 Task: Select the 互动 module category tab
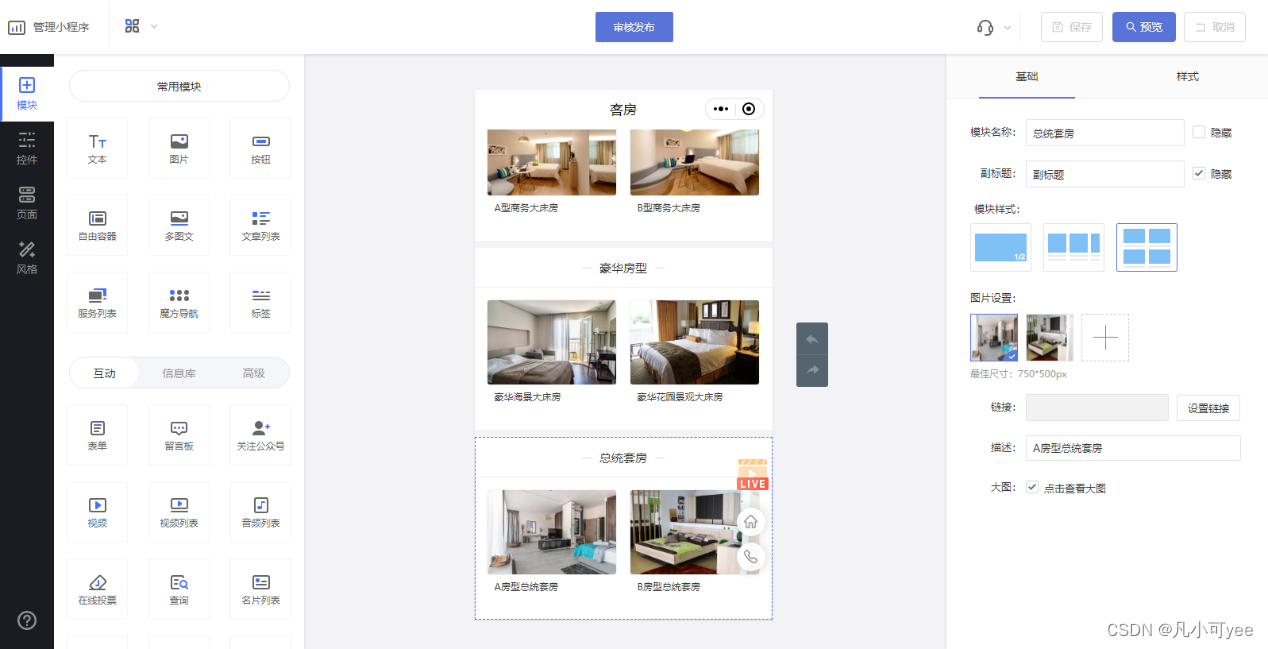[x=104, y=373]
